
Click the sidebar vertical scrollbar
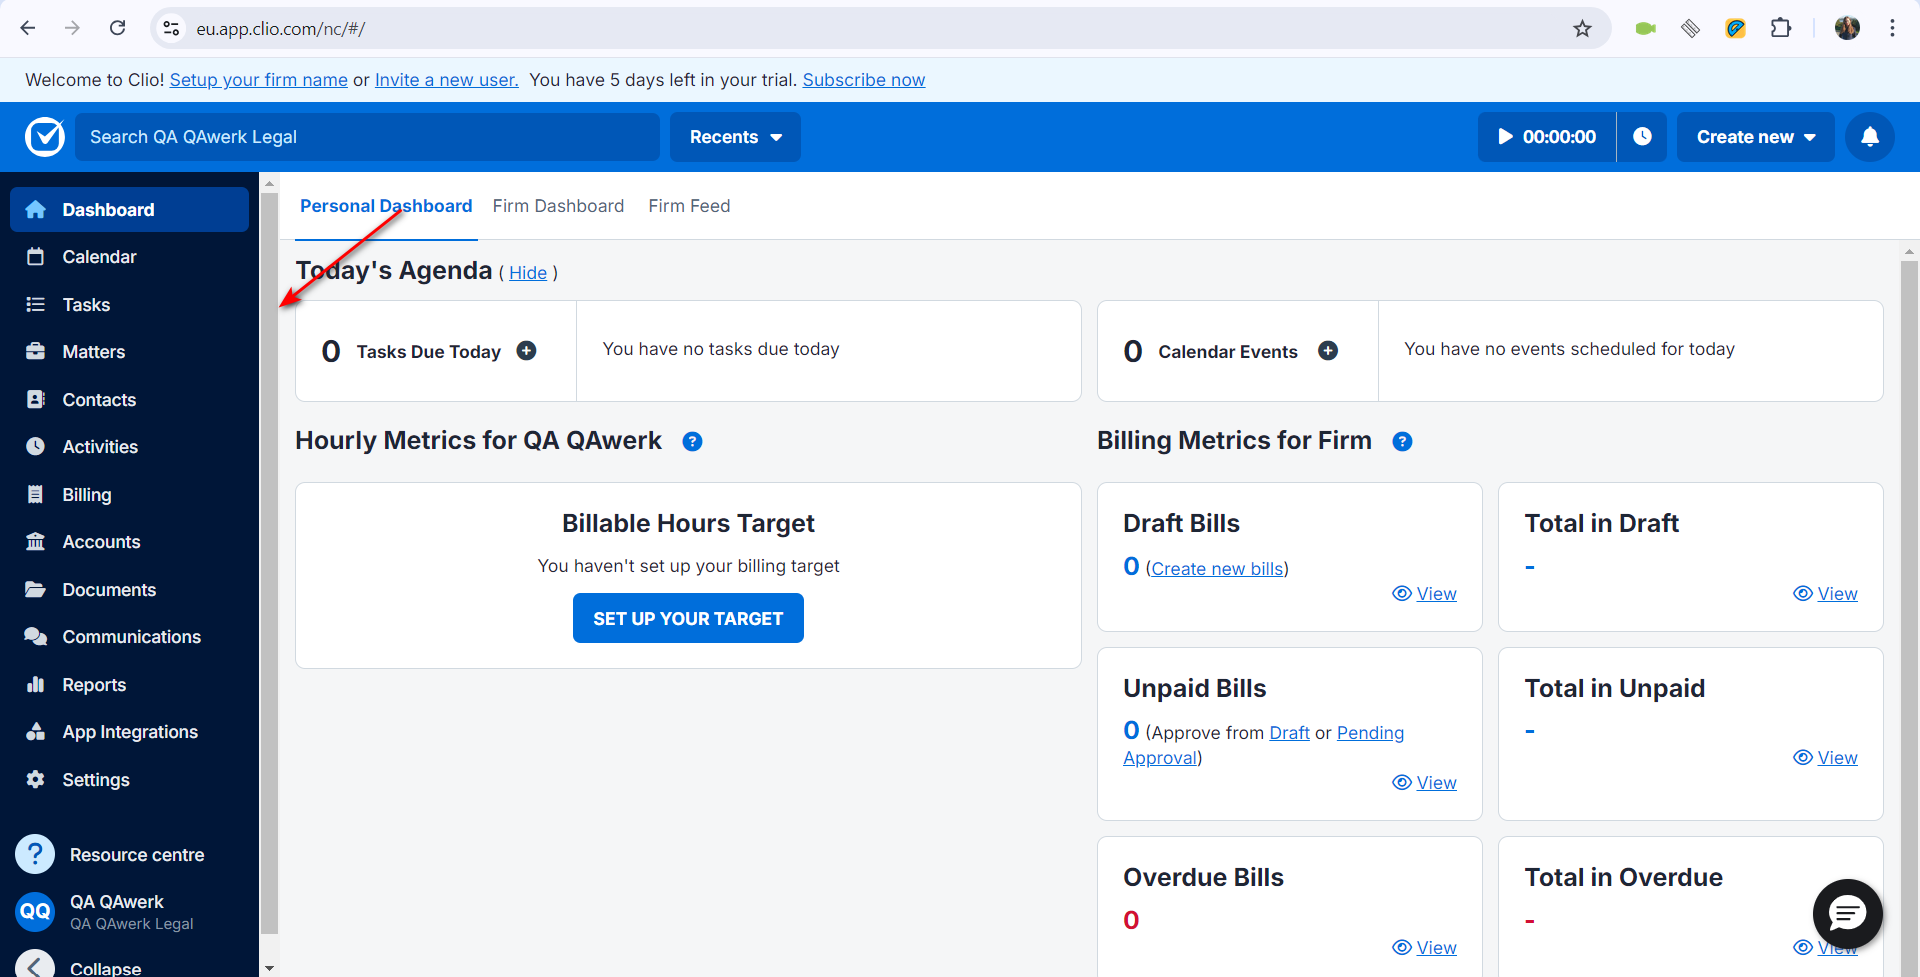point(269,563)
